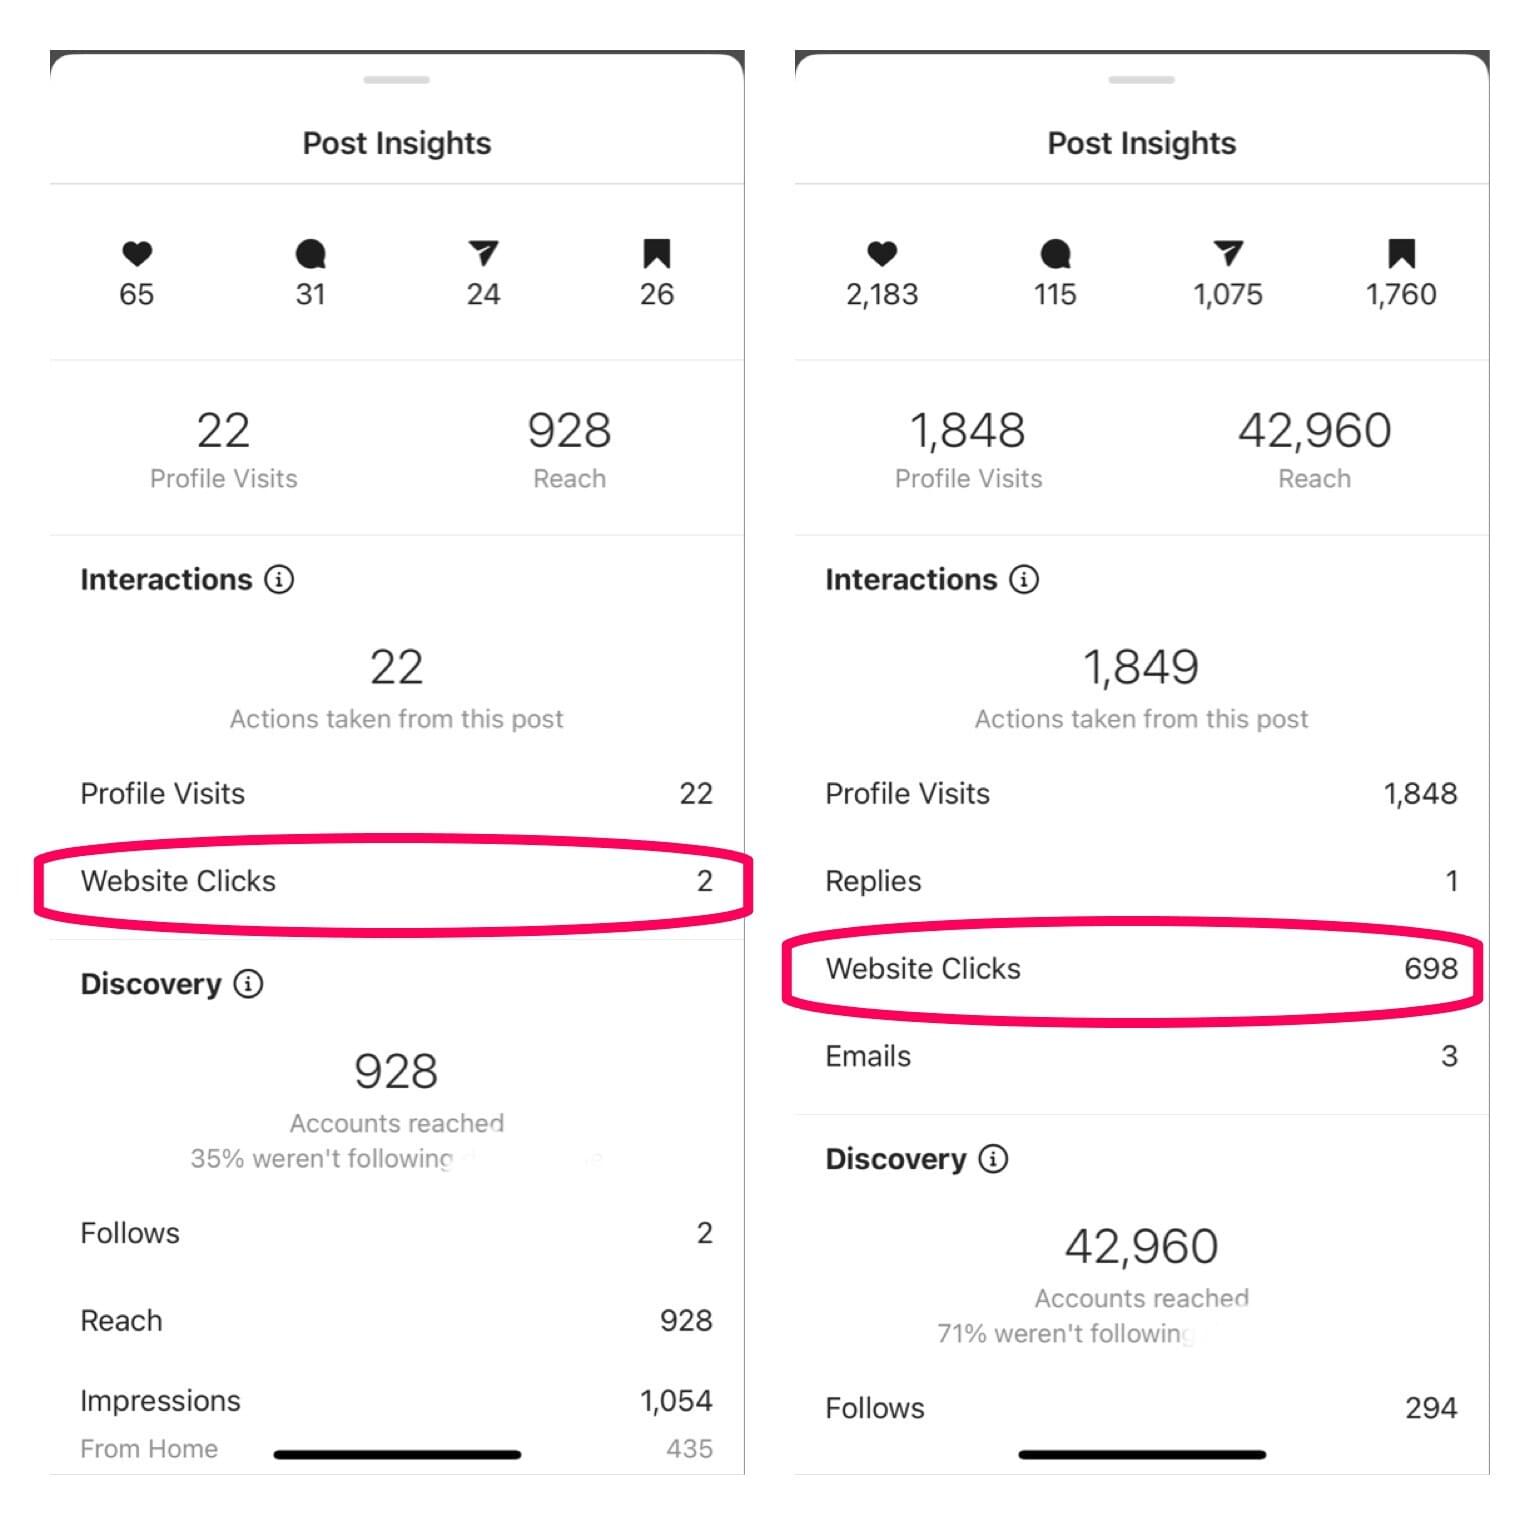Tap the 42,960 Reach summary number
The height and width of the screenshot is (1525, 1540).
1315,431
